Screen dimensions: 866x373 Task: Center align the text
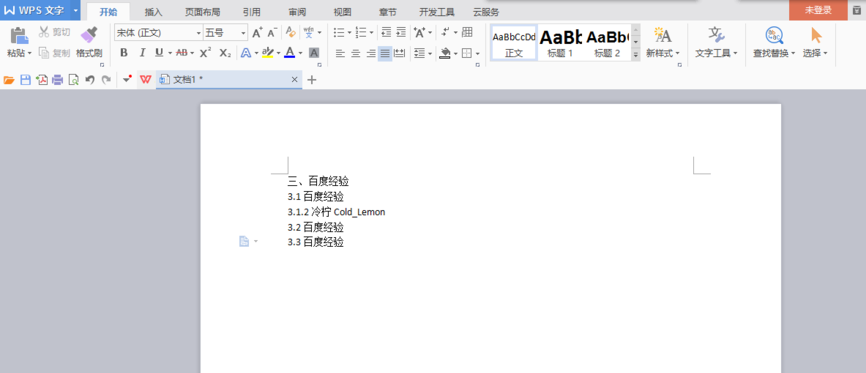click(x=356, y=53)
